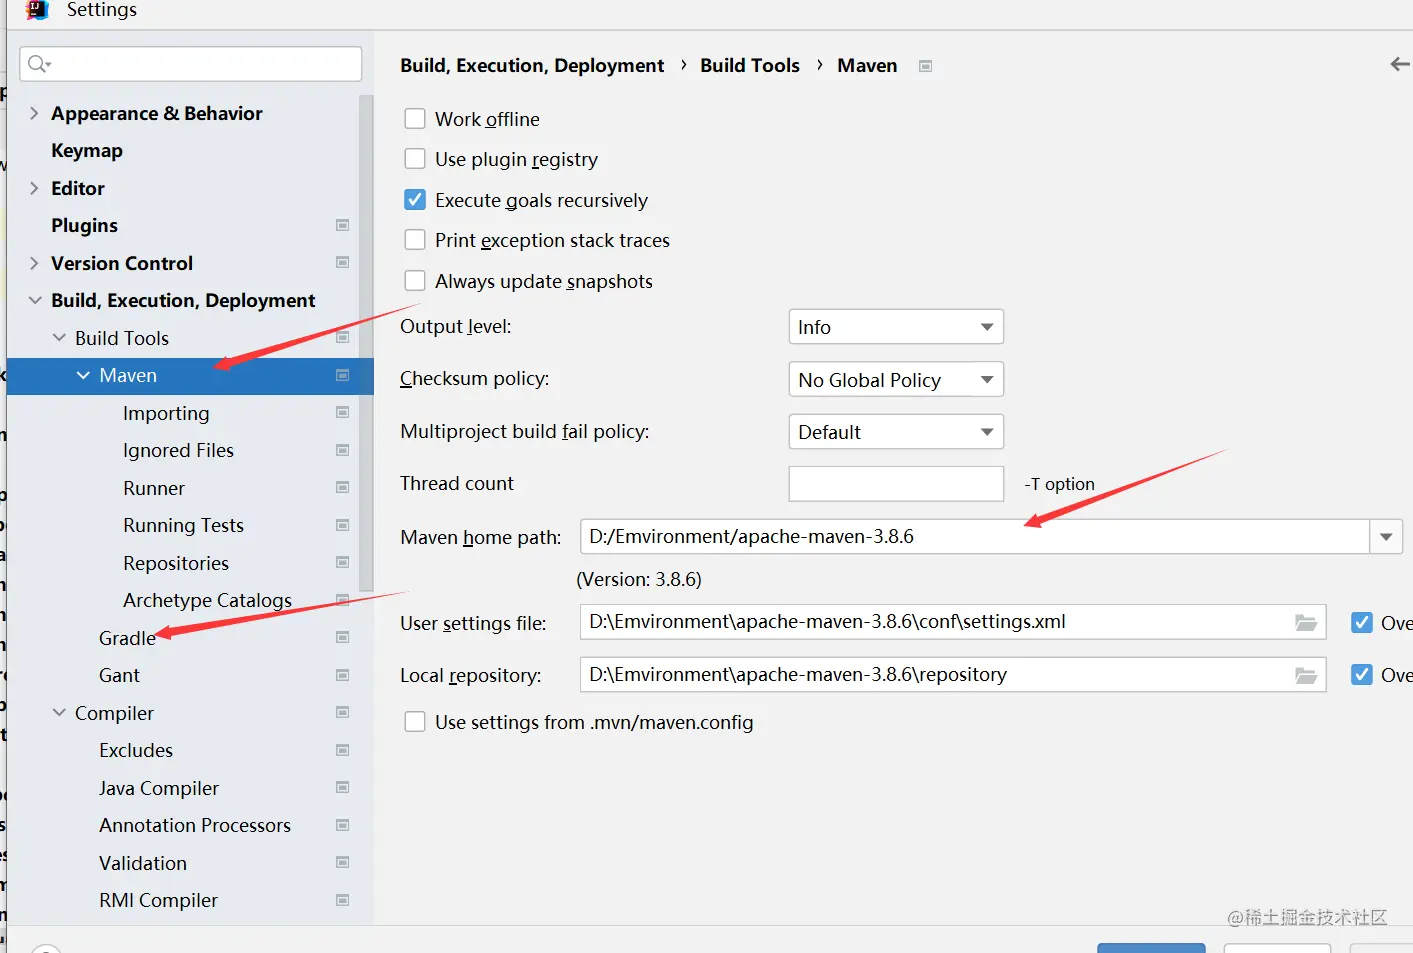Click the project-scope icon on the Java Compiler row

[x=343, y=788]
